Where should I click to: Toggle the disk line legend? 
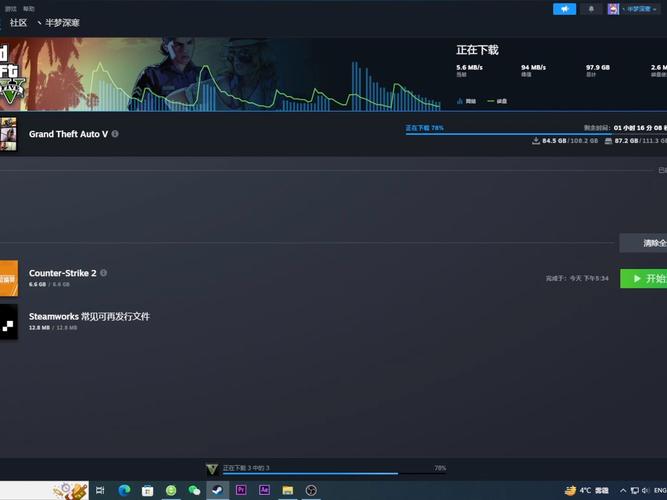tap(497, 101)
